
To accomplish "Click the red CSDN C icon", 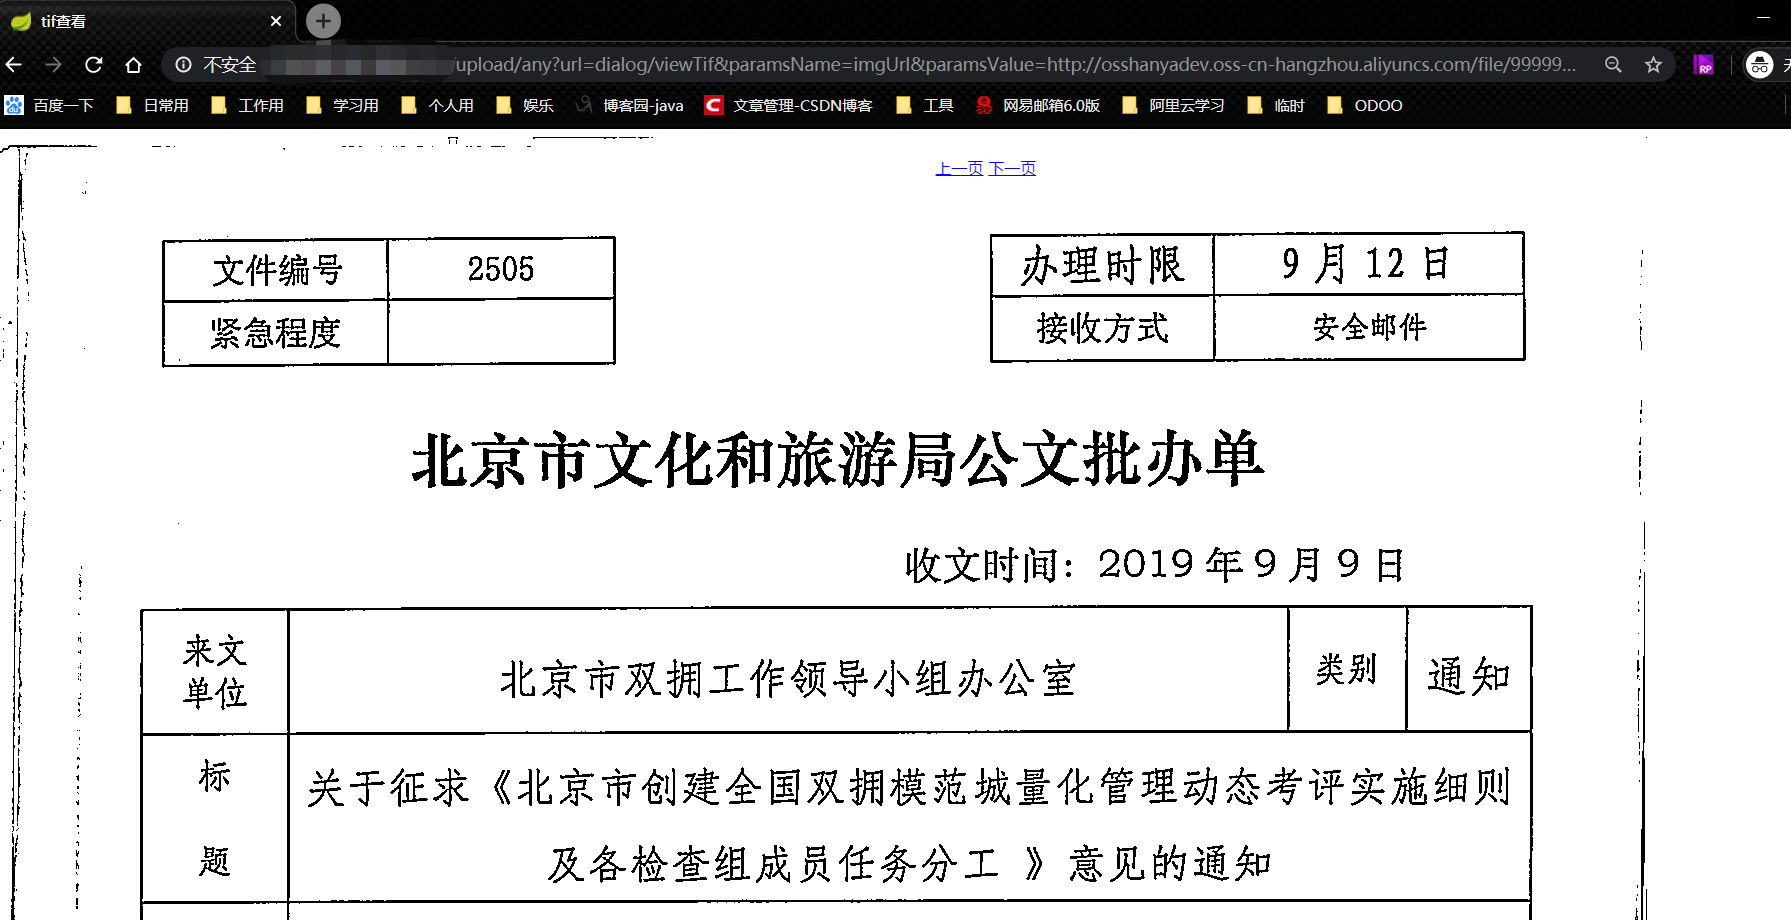I will pos(714,104).
